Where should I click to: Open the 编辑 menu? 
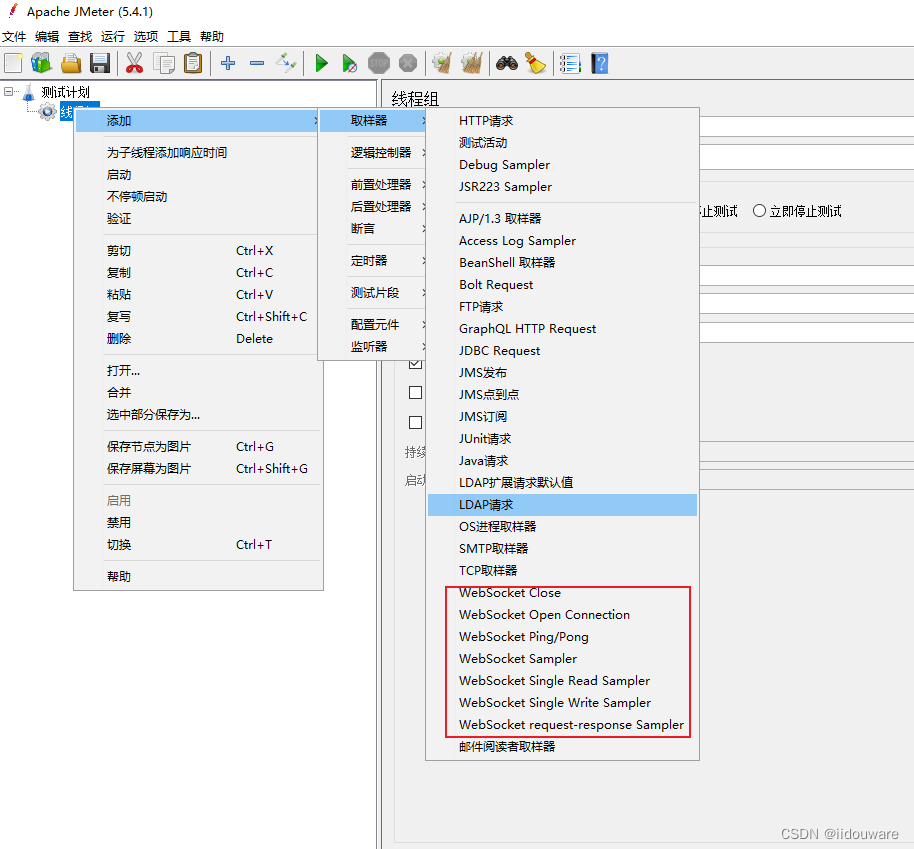pos(47,37)
